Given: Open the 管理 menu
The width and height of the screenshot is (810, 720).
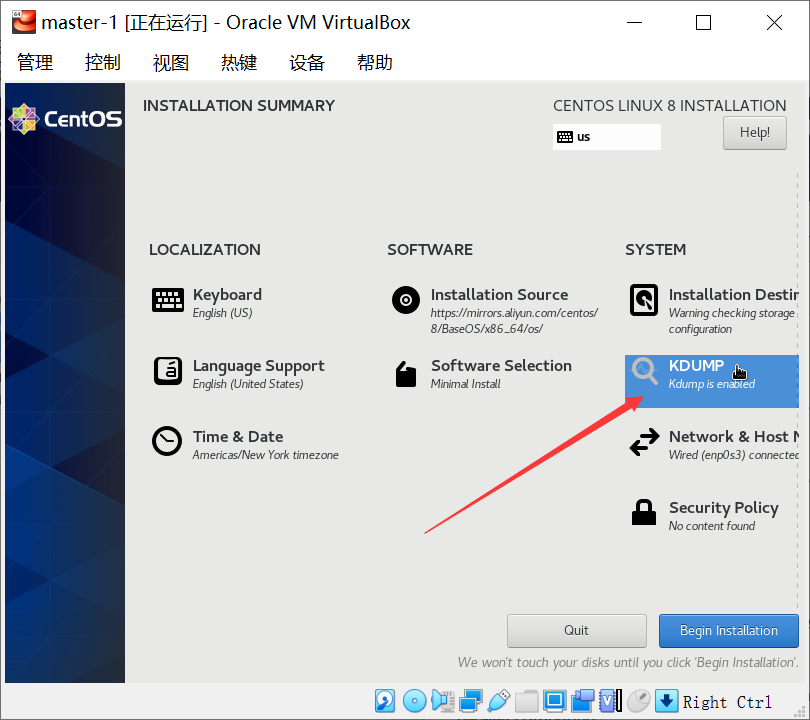Looking at the screenshot, I should click(x=35, y=62).
